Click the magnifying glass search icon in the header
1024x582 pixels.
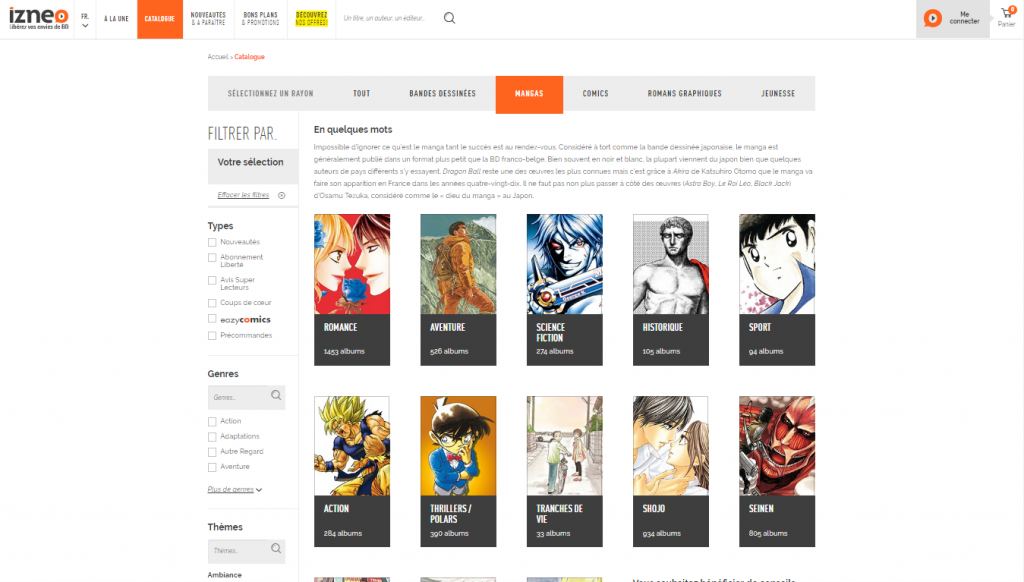click(x=448, y=18)
